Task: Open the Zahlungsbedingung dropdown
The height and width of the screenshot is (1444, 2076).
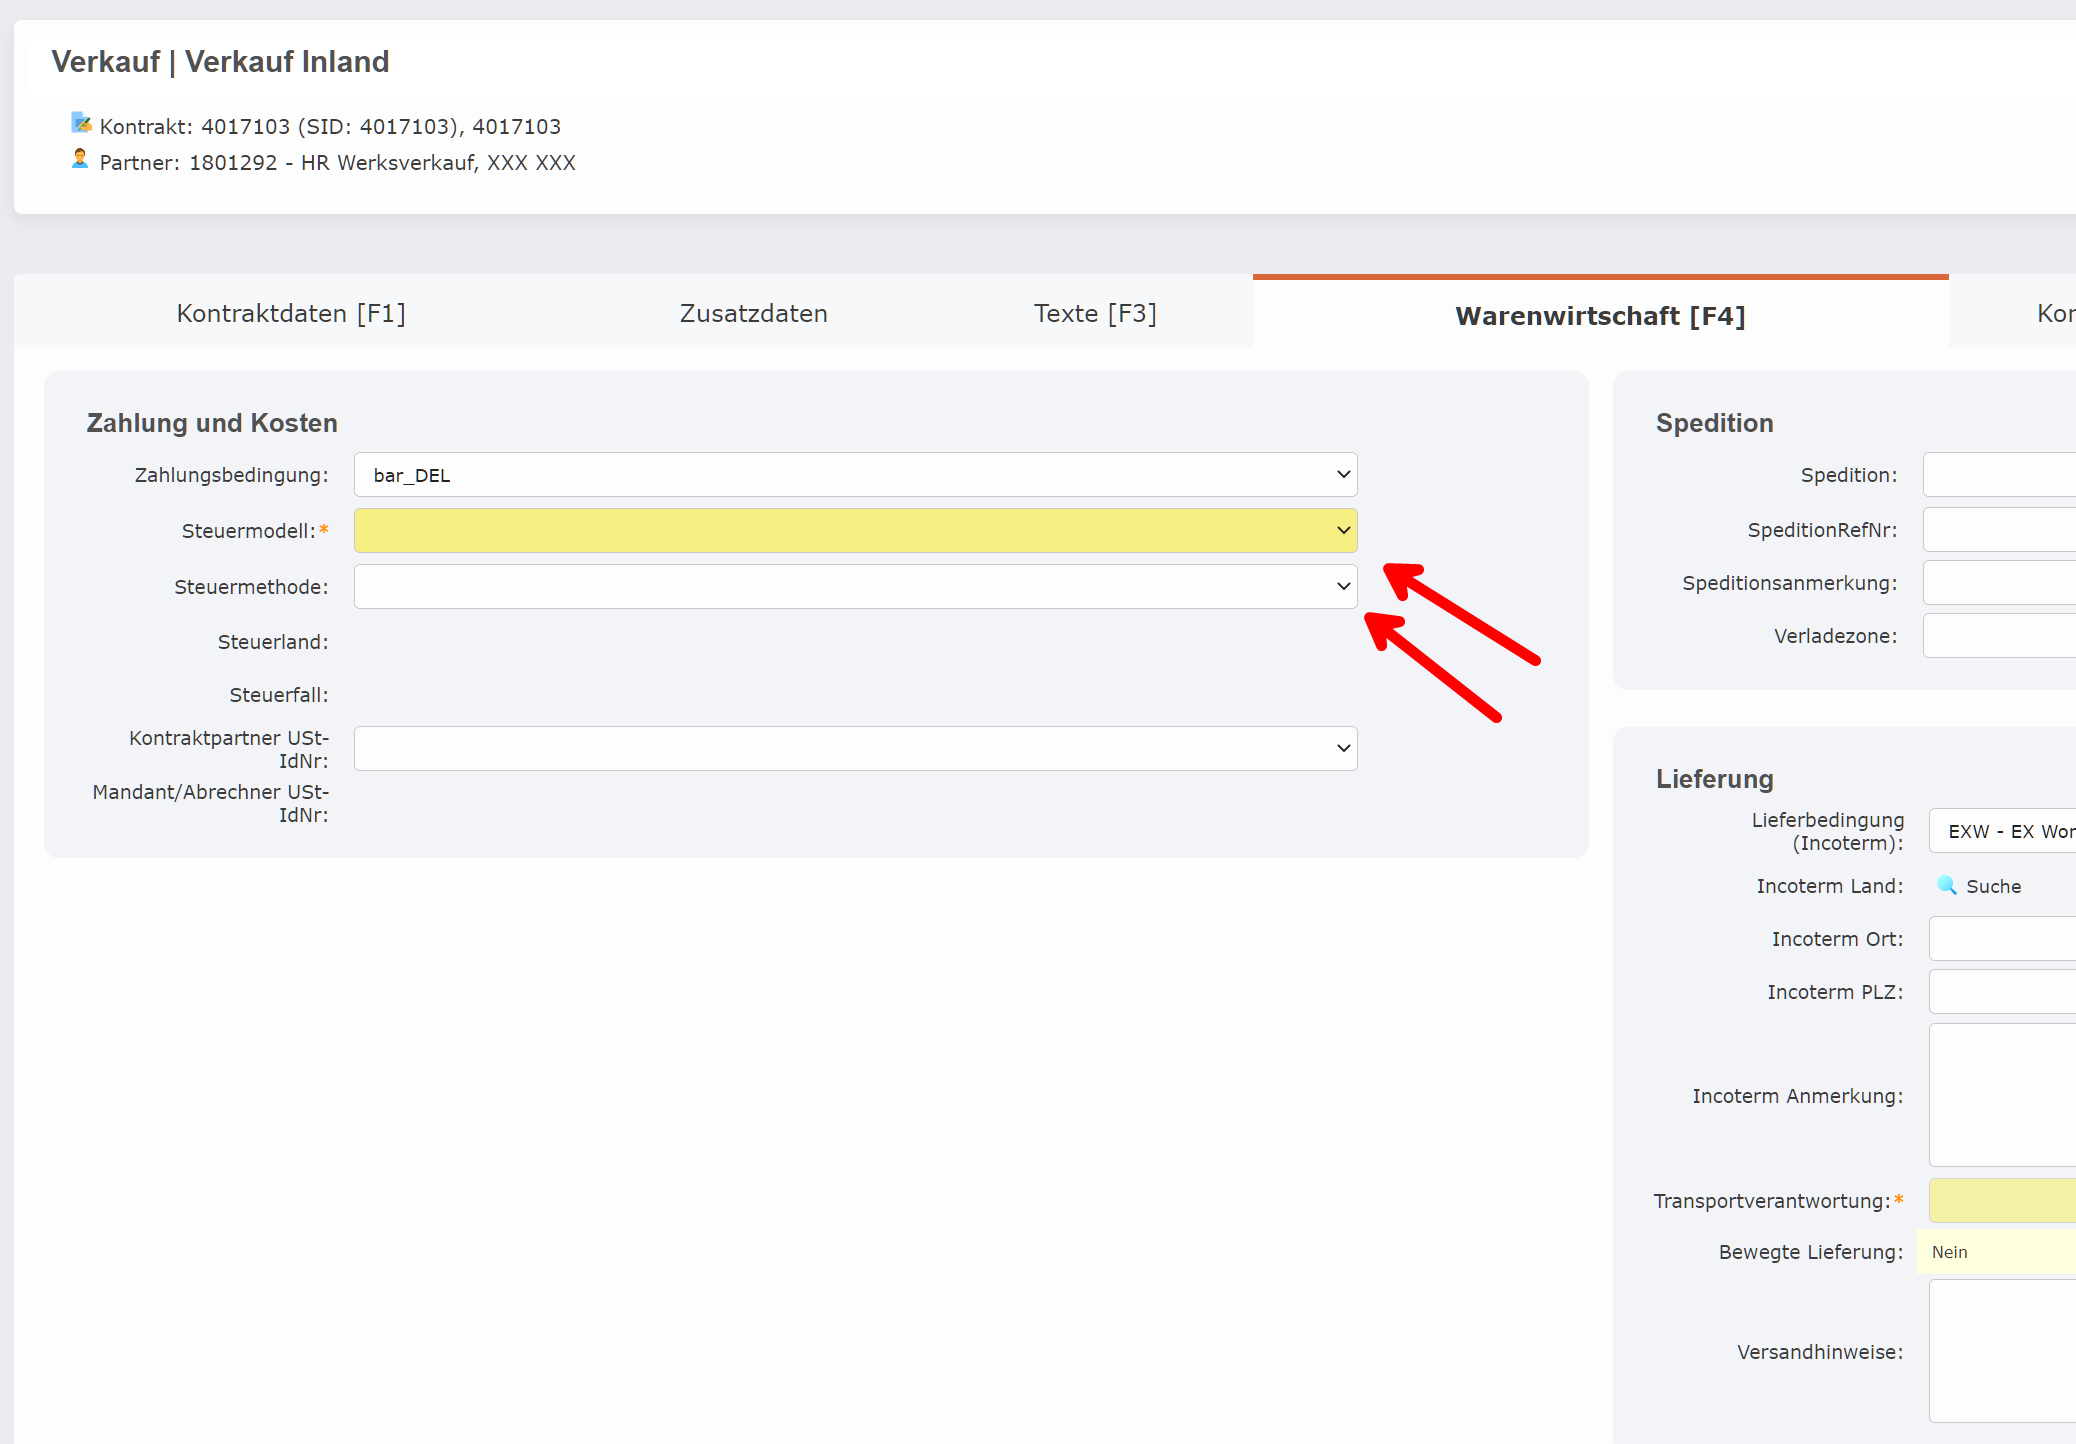Action: click(855, 475)
